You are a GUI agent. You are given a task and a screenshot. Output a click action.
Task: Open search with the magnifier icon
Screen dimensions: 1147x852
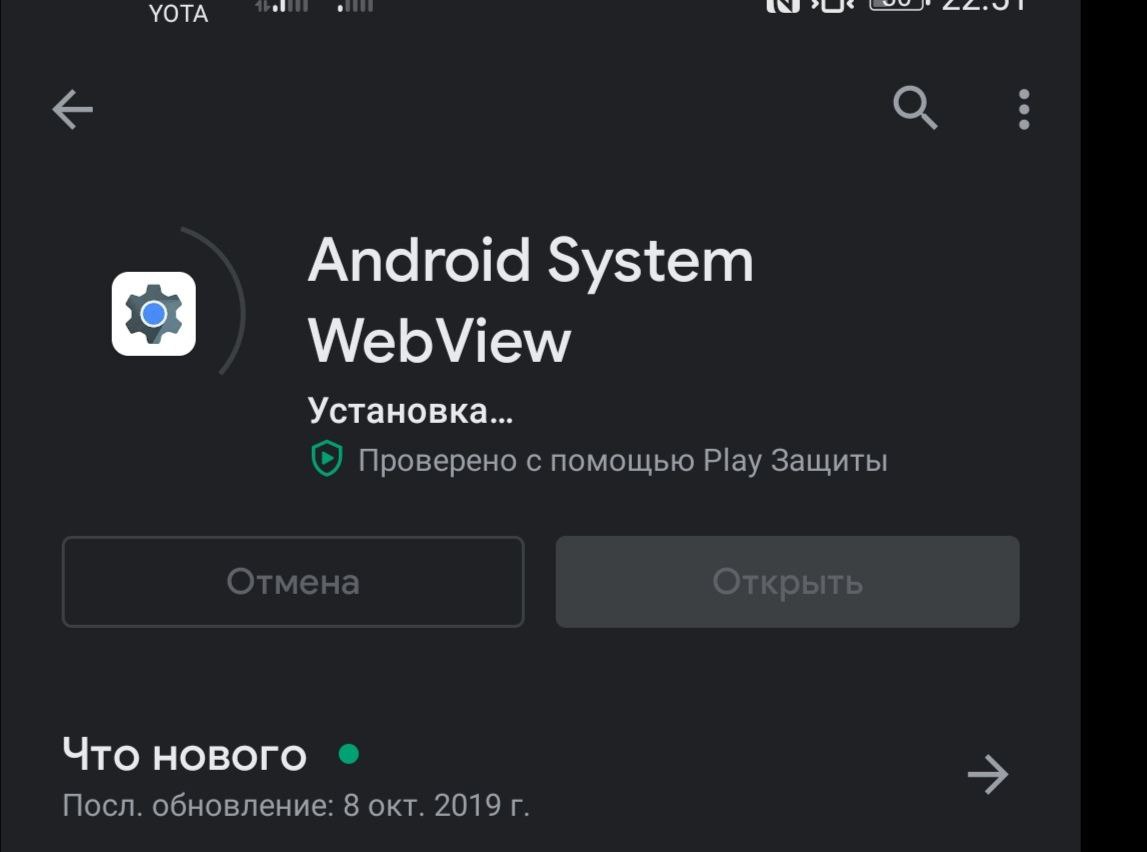point(914,108)
